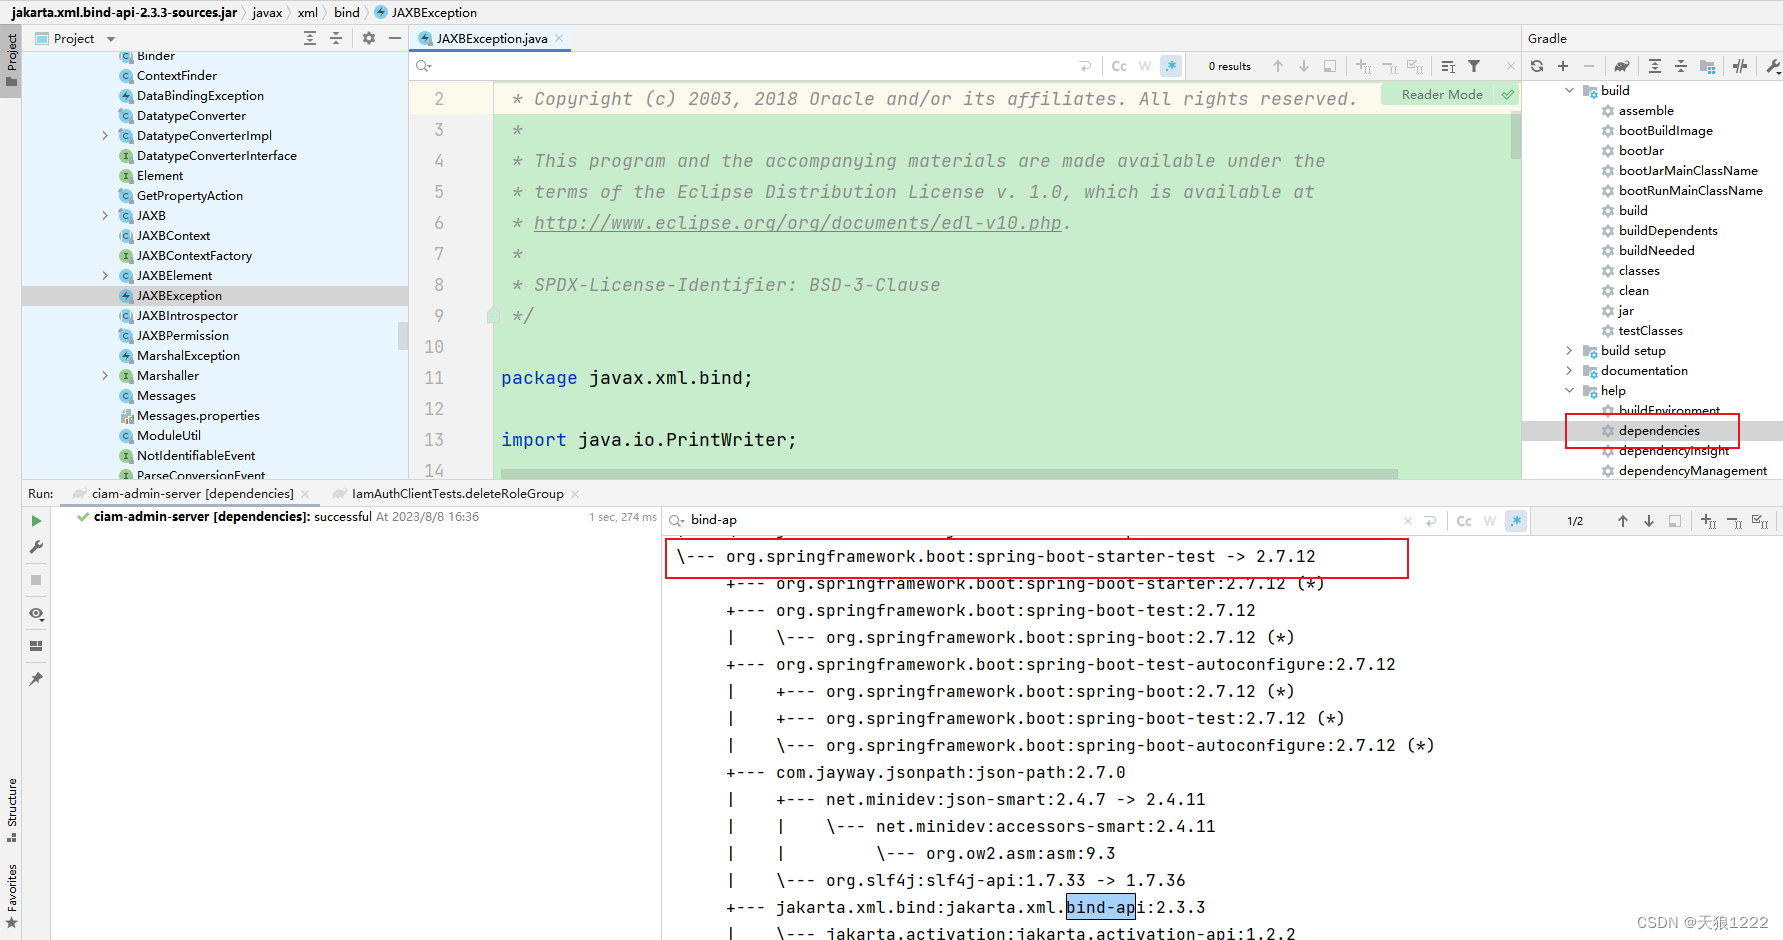Click the filter icon in the editor search bar

[1474, 65]
